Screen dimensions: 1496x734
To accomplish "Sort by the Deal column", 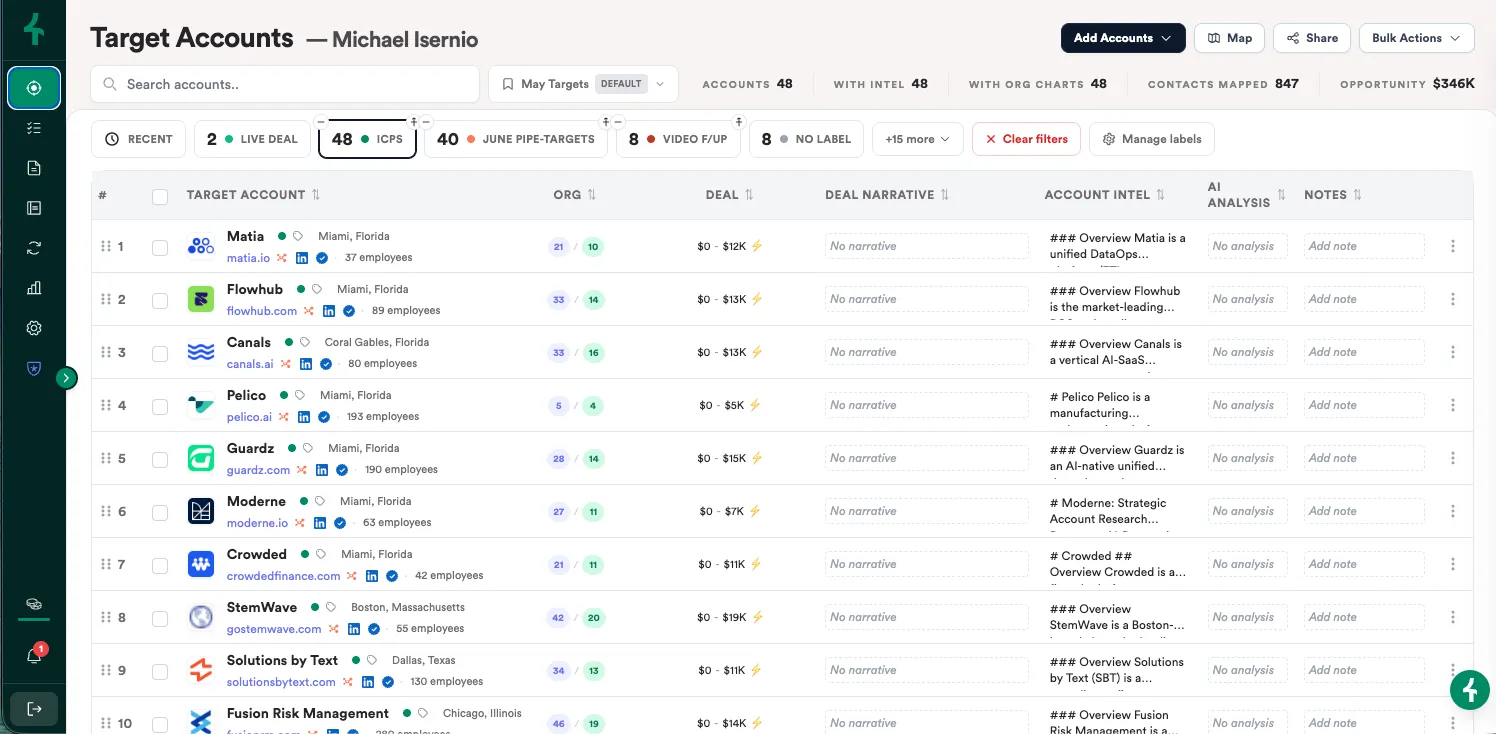I will (749, 195).
